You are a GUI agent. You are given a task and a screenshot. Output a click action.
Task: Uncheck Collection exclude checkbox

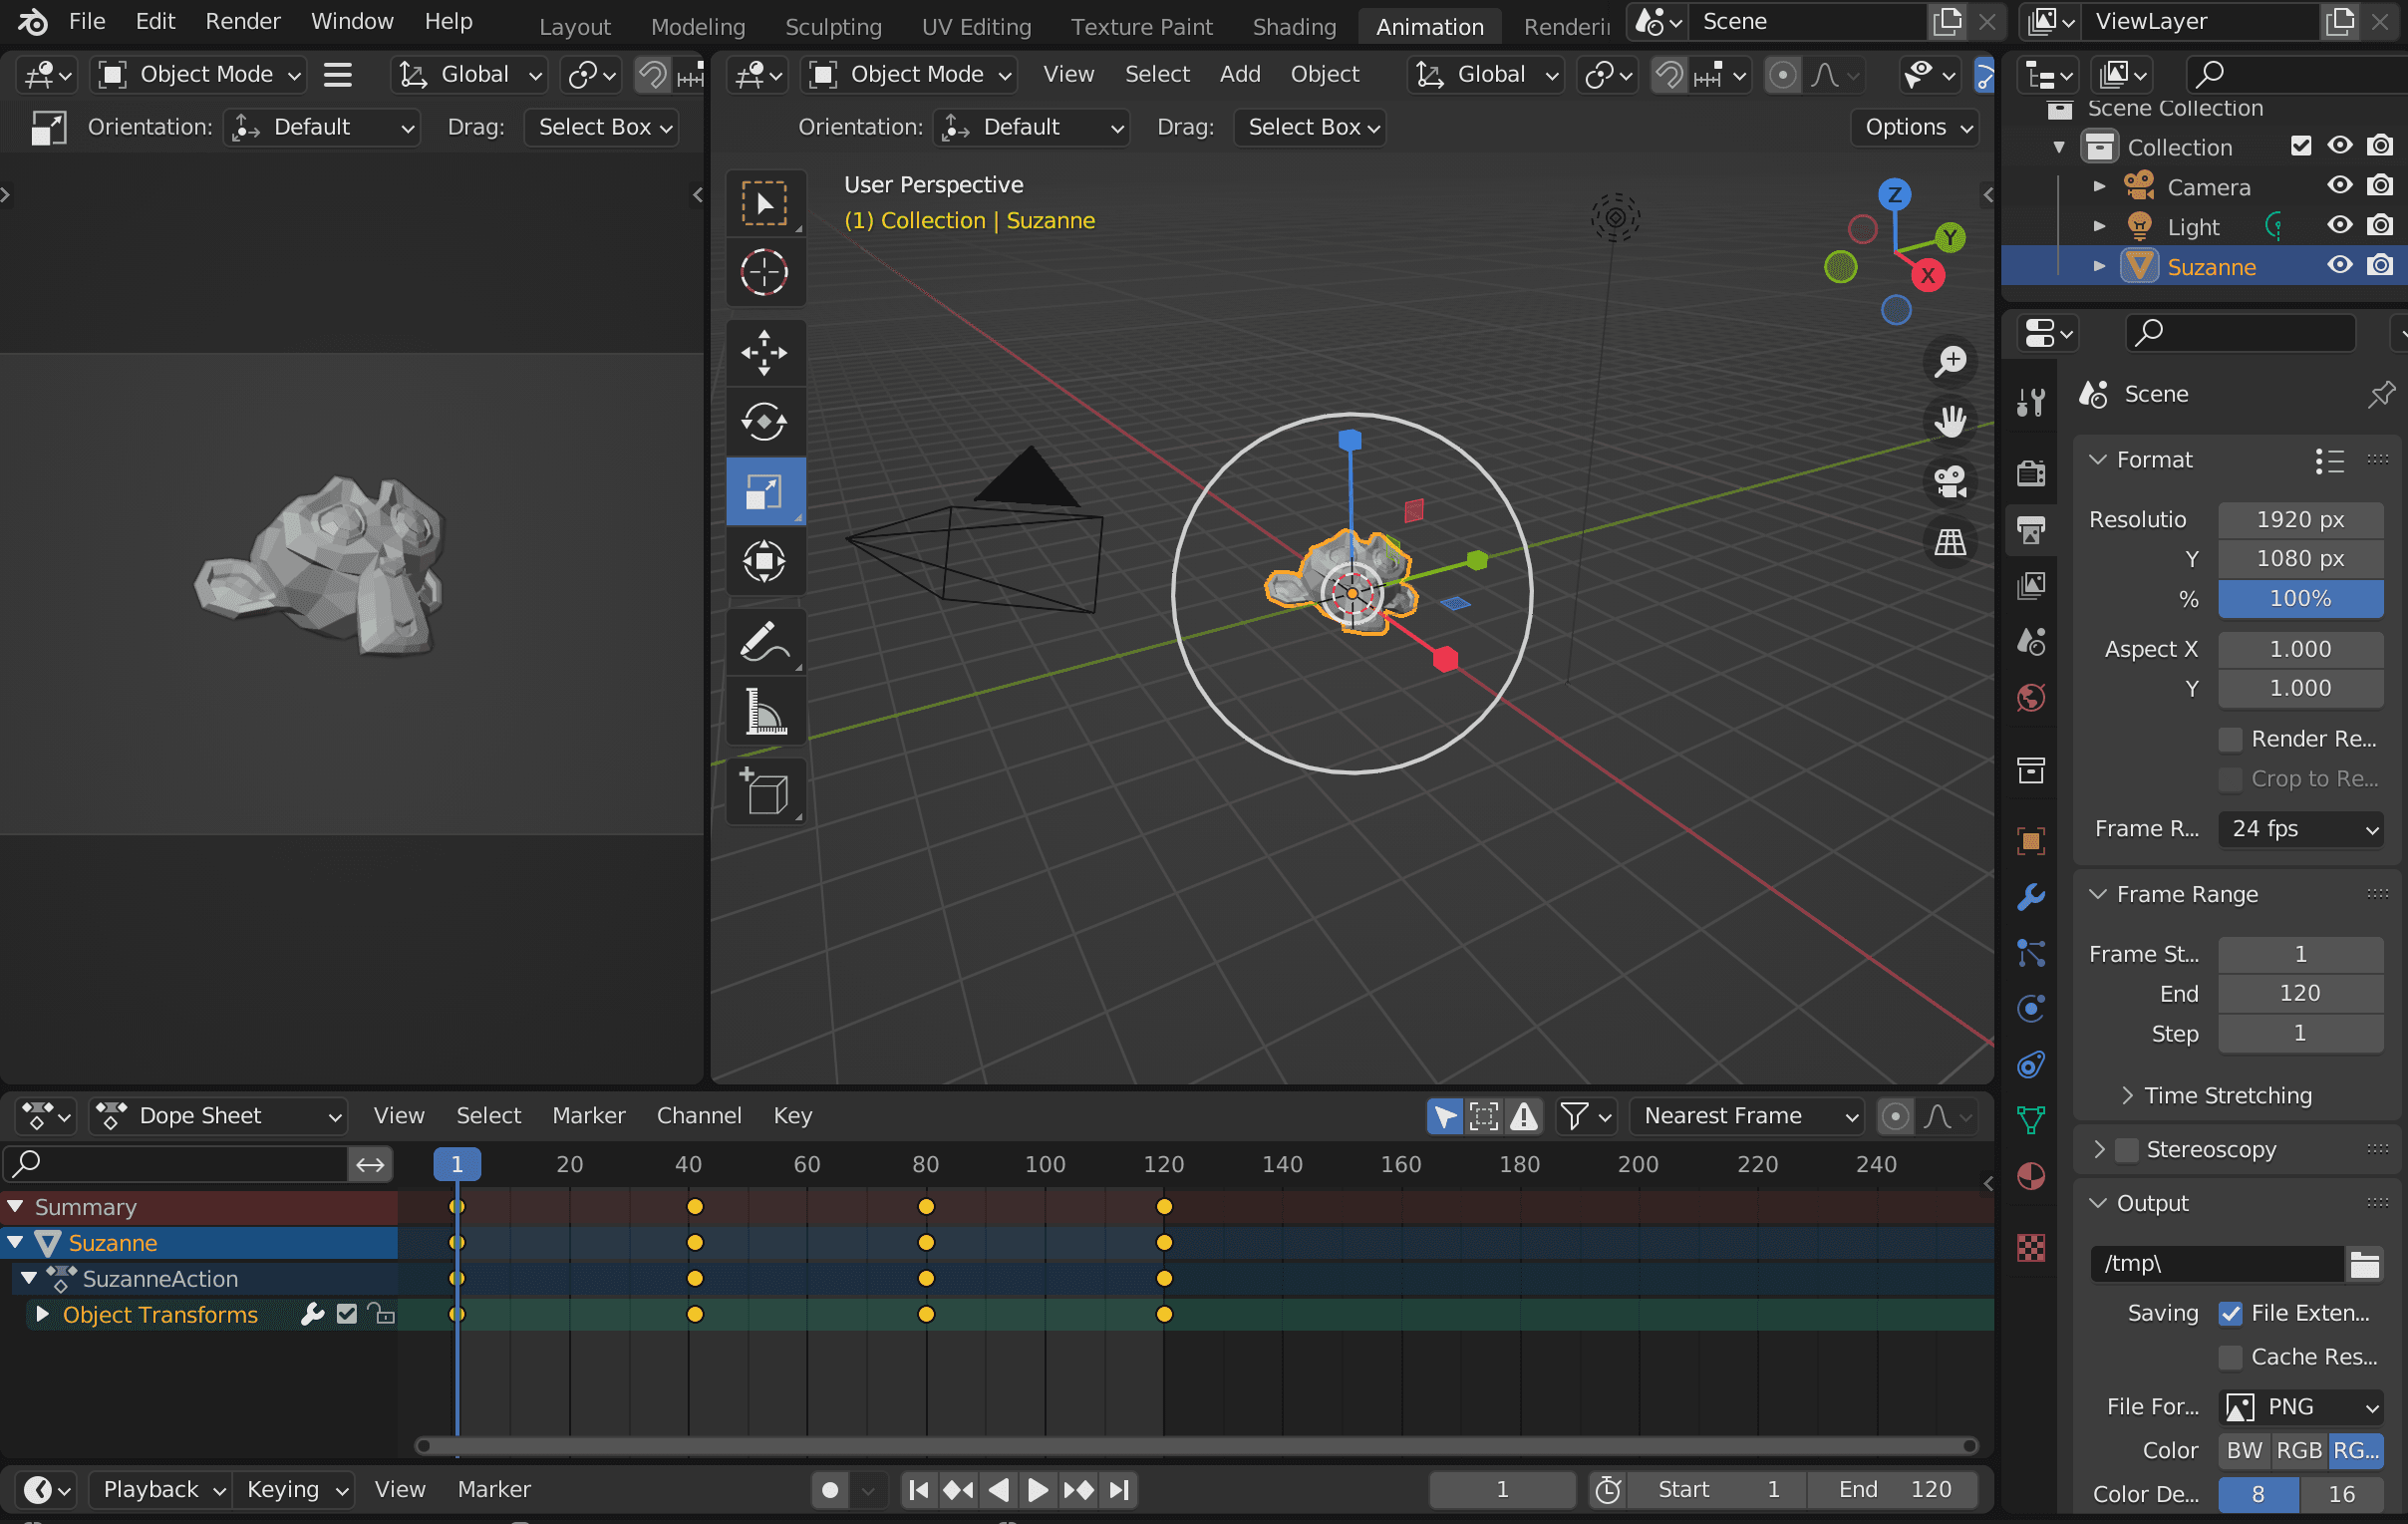[x=2300, y=146]
